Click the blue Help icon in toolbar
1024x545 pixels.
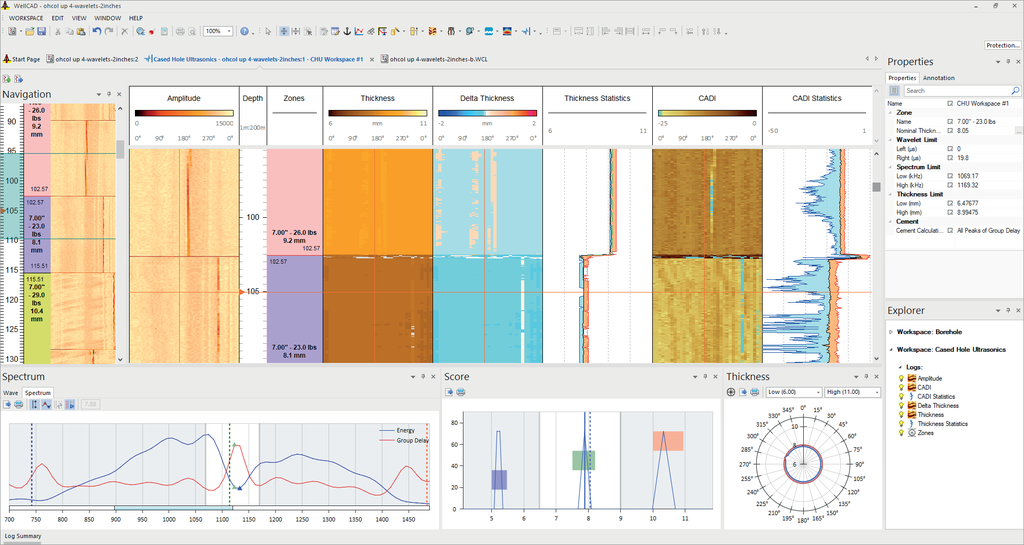pos(244,31)
